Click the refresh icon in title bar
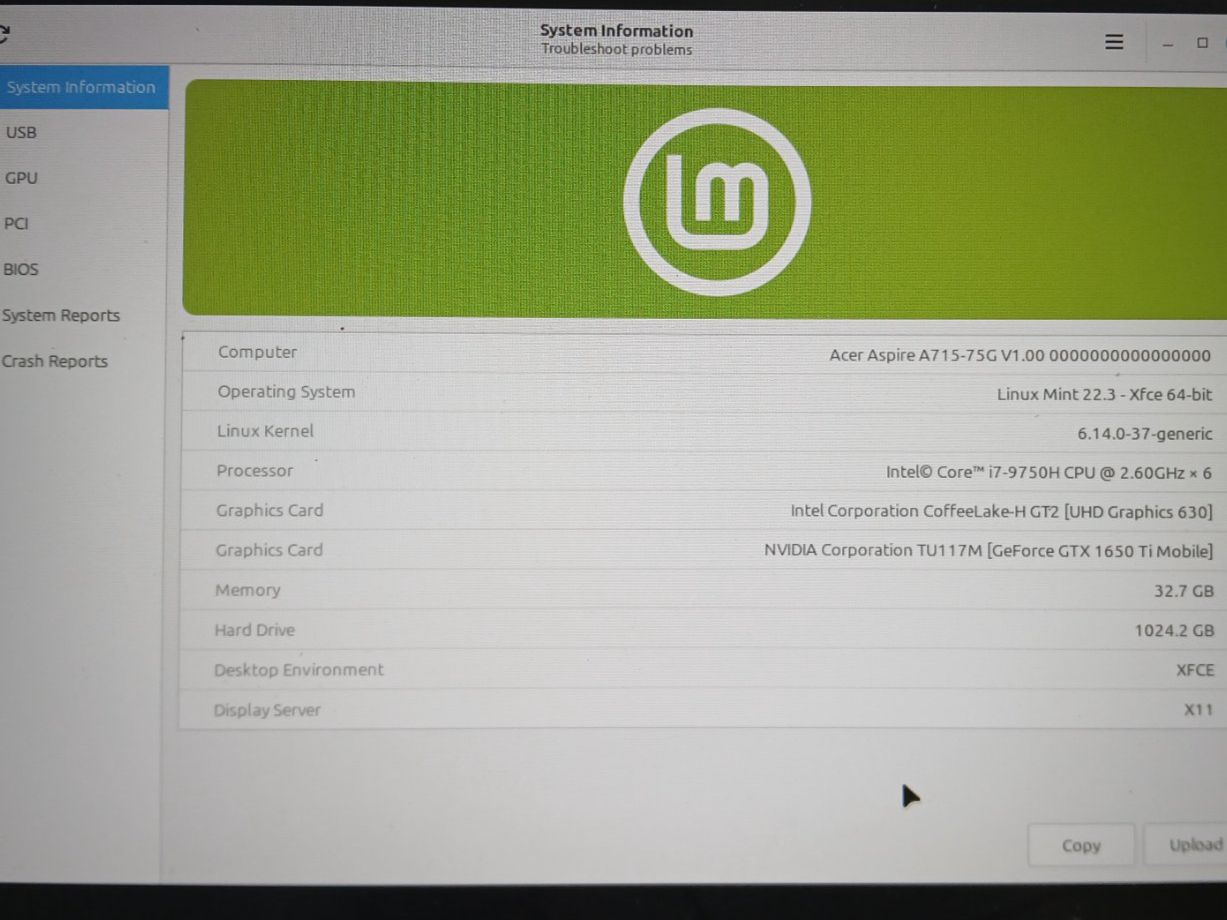The width and height of the screenshot is (1227, 920). [4, 37]
